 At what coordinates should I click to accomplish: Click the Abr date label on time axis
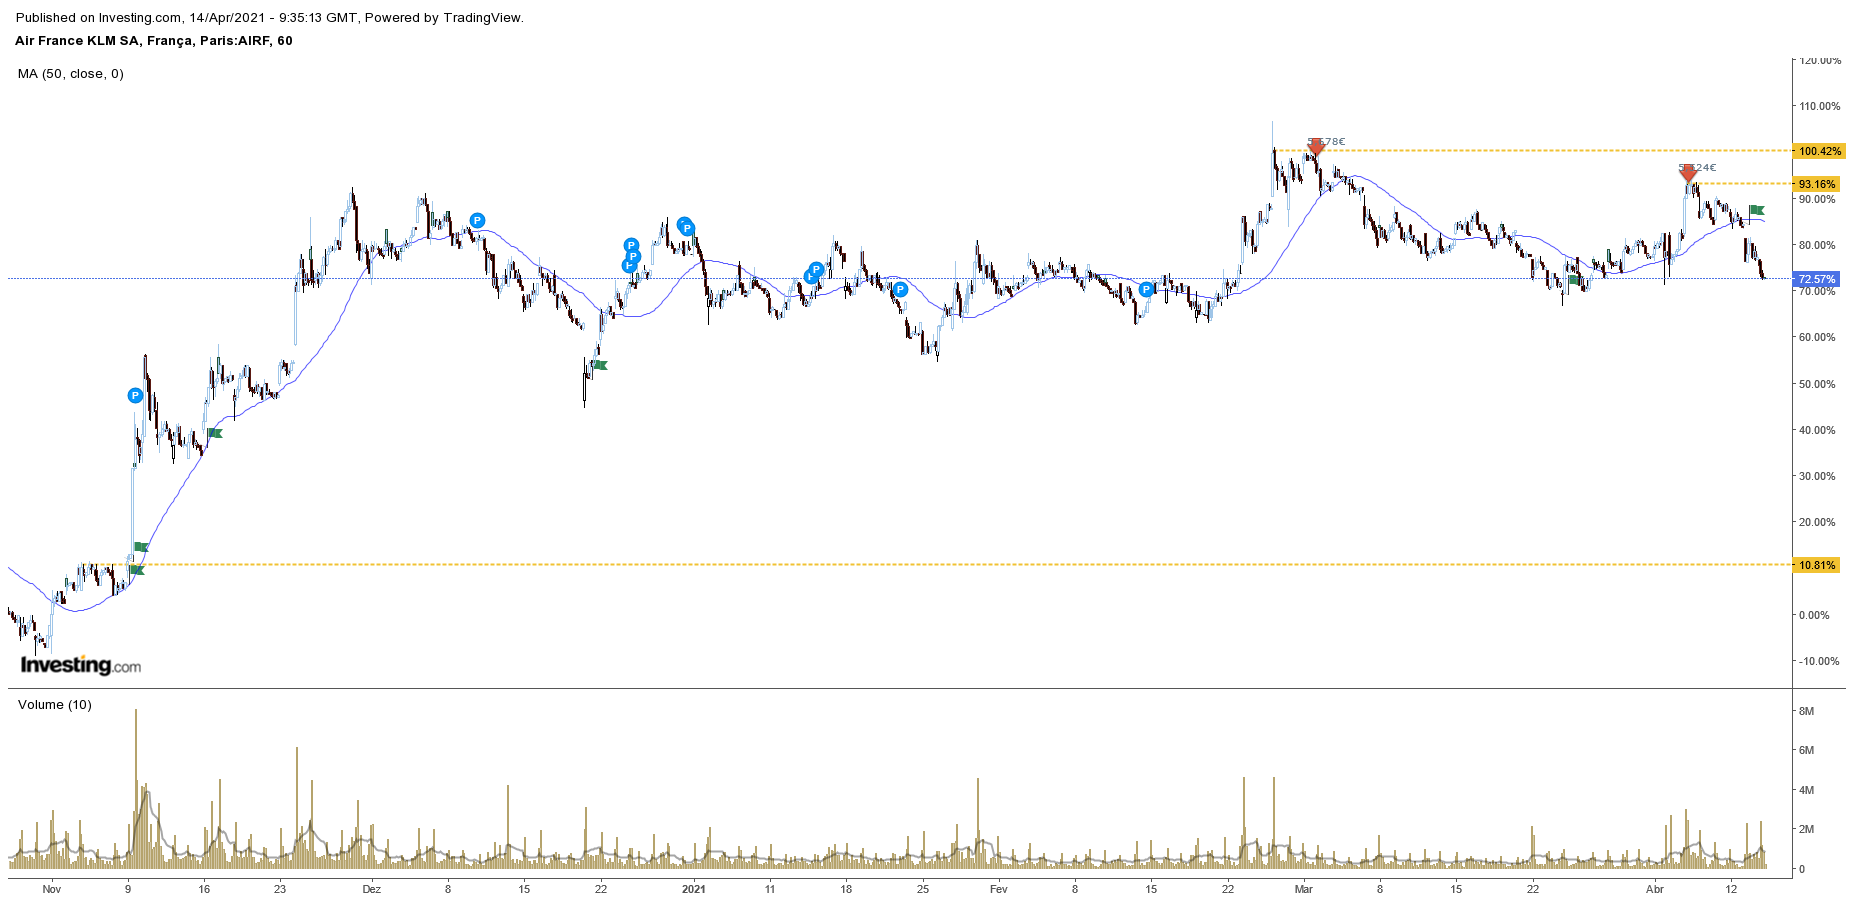click(1655, 888)
